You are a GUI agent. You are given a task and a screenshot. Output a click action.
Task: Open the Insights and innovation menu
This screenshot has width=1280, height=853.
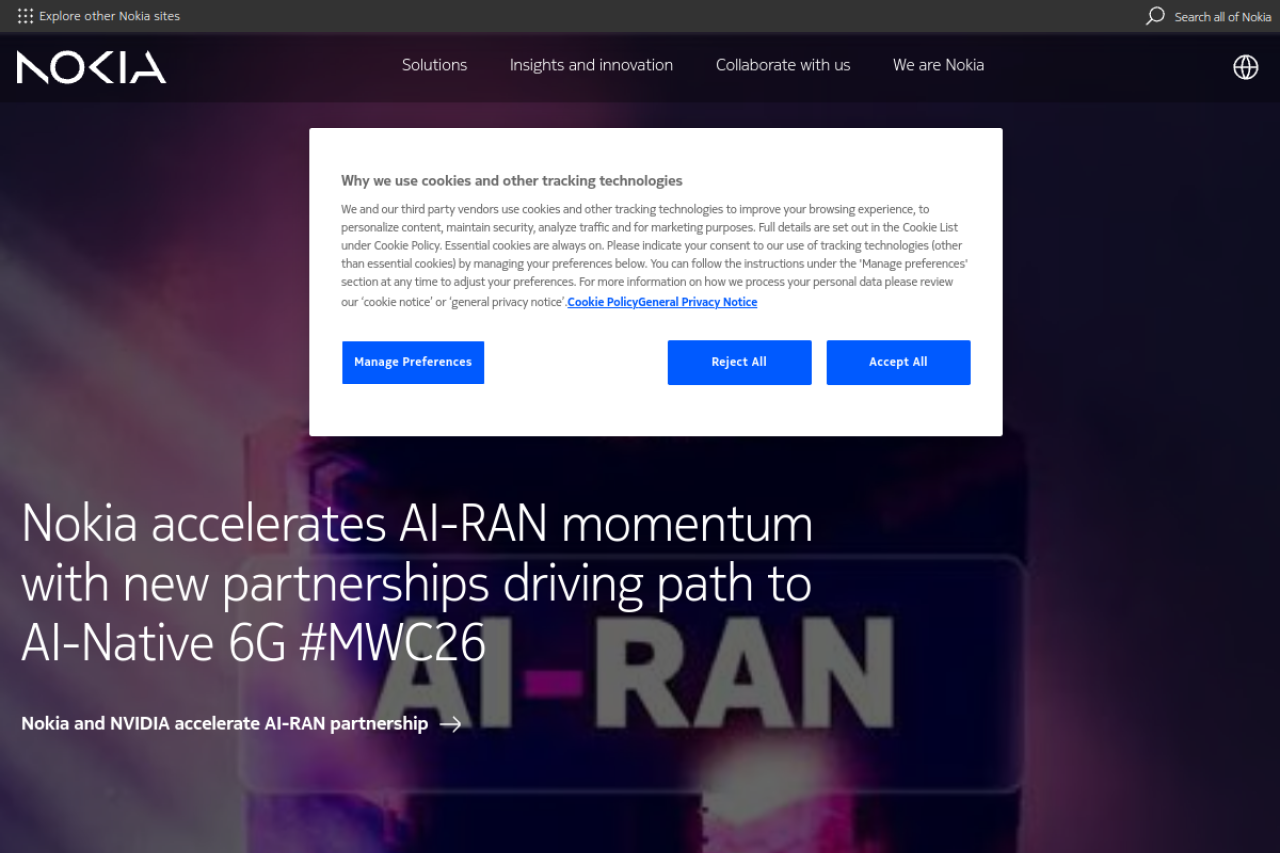591,65
